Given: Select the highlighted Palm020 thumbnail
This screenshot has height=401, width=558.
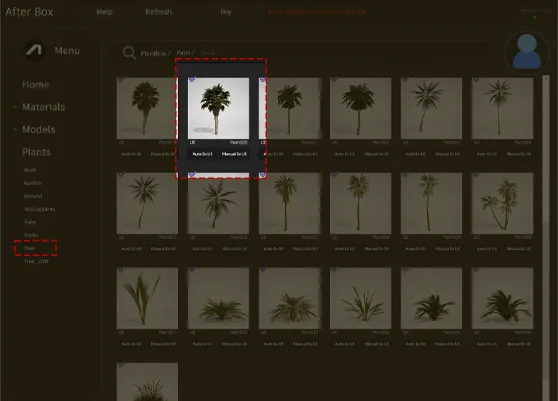Looking at the screenshot, I should click(219, 108).
